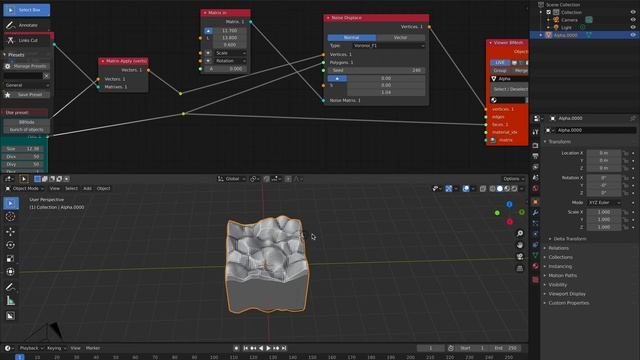Toggle visibility eye of Collection

coord(633,12)
